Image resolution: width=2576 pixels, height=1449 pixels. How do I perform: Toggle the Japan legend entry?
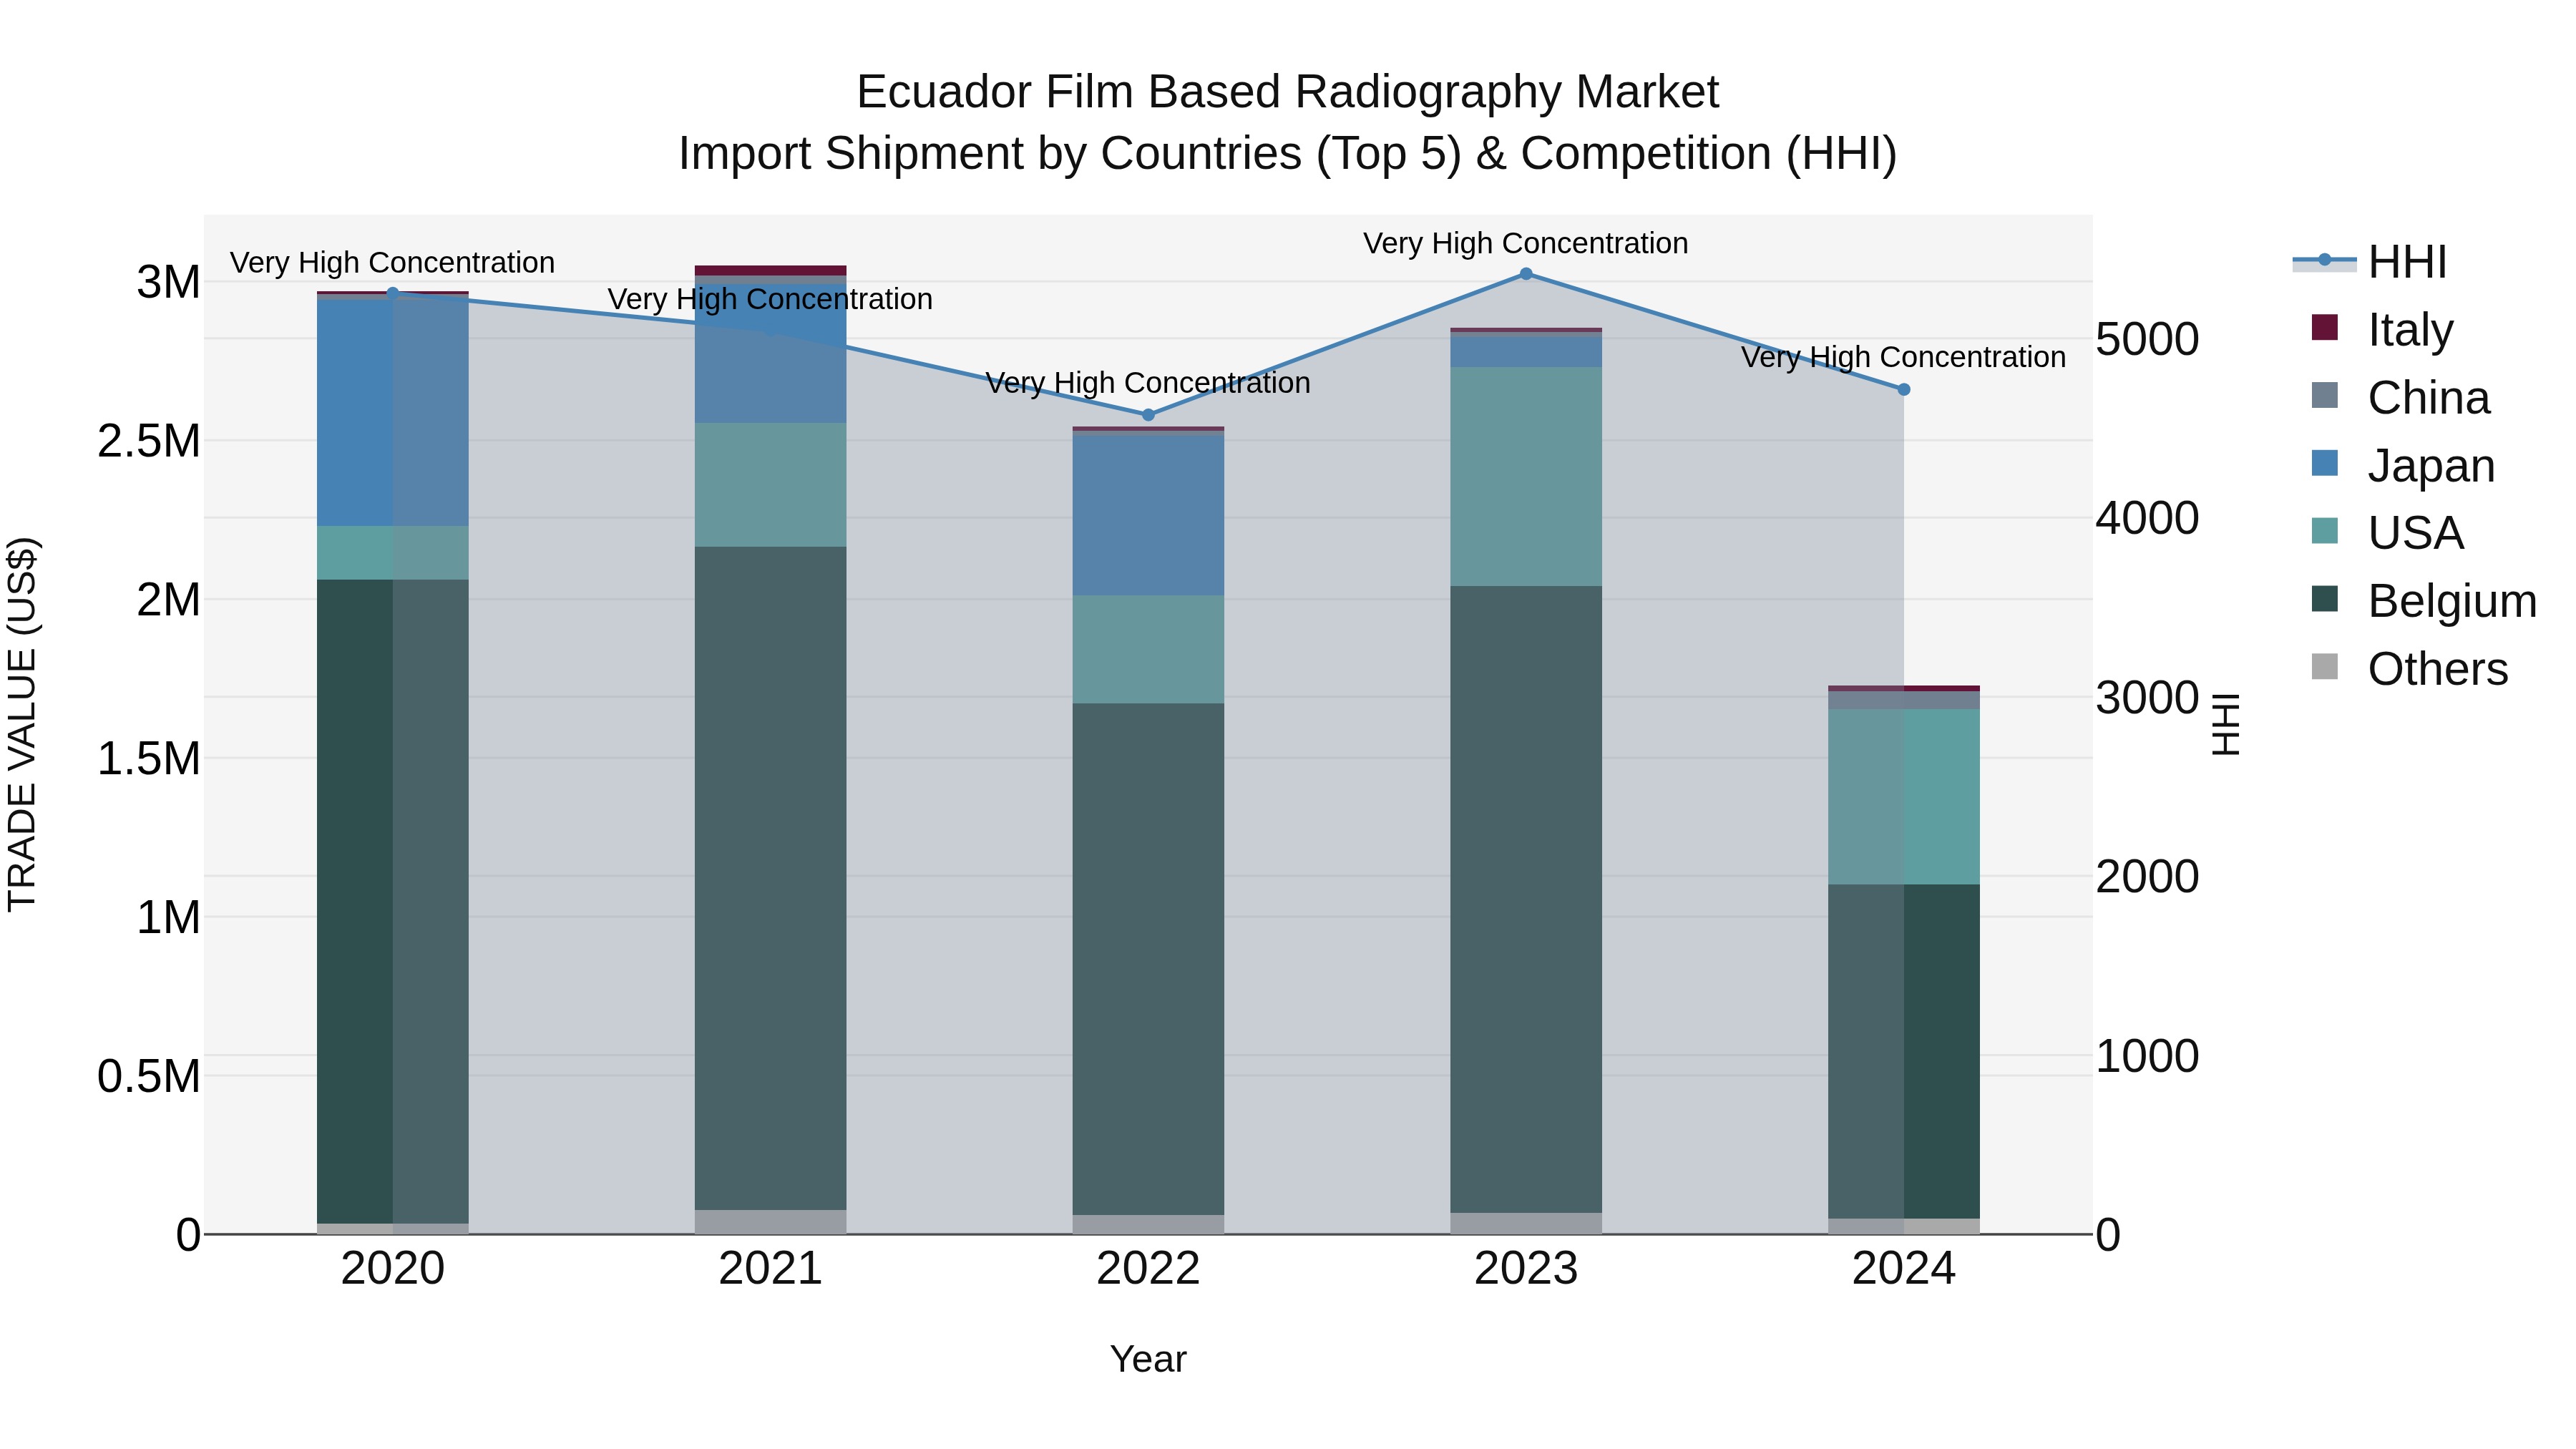click(x=2404, y=465)
